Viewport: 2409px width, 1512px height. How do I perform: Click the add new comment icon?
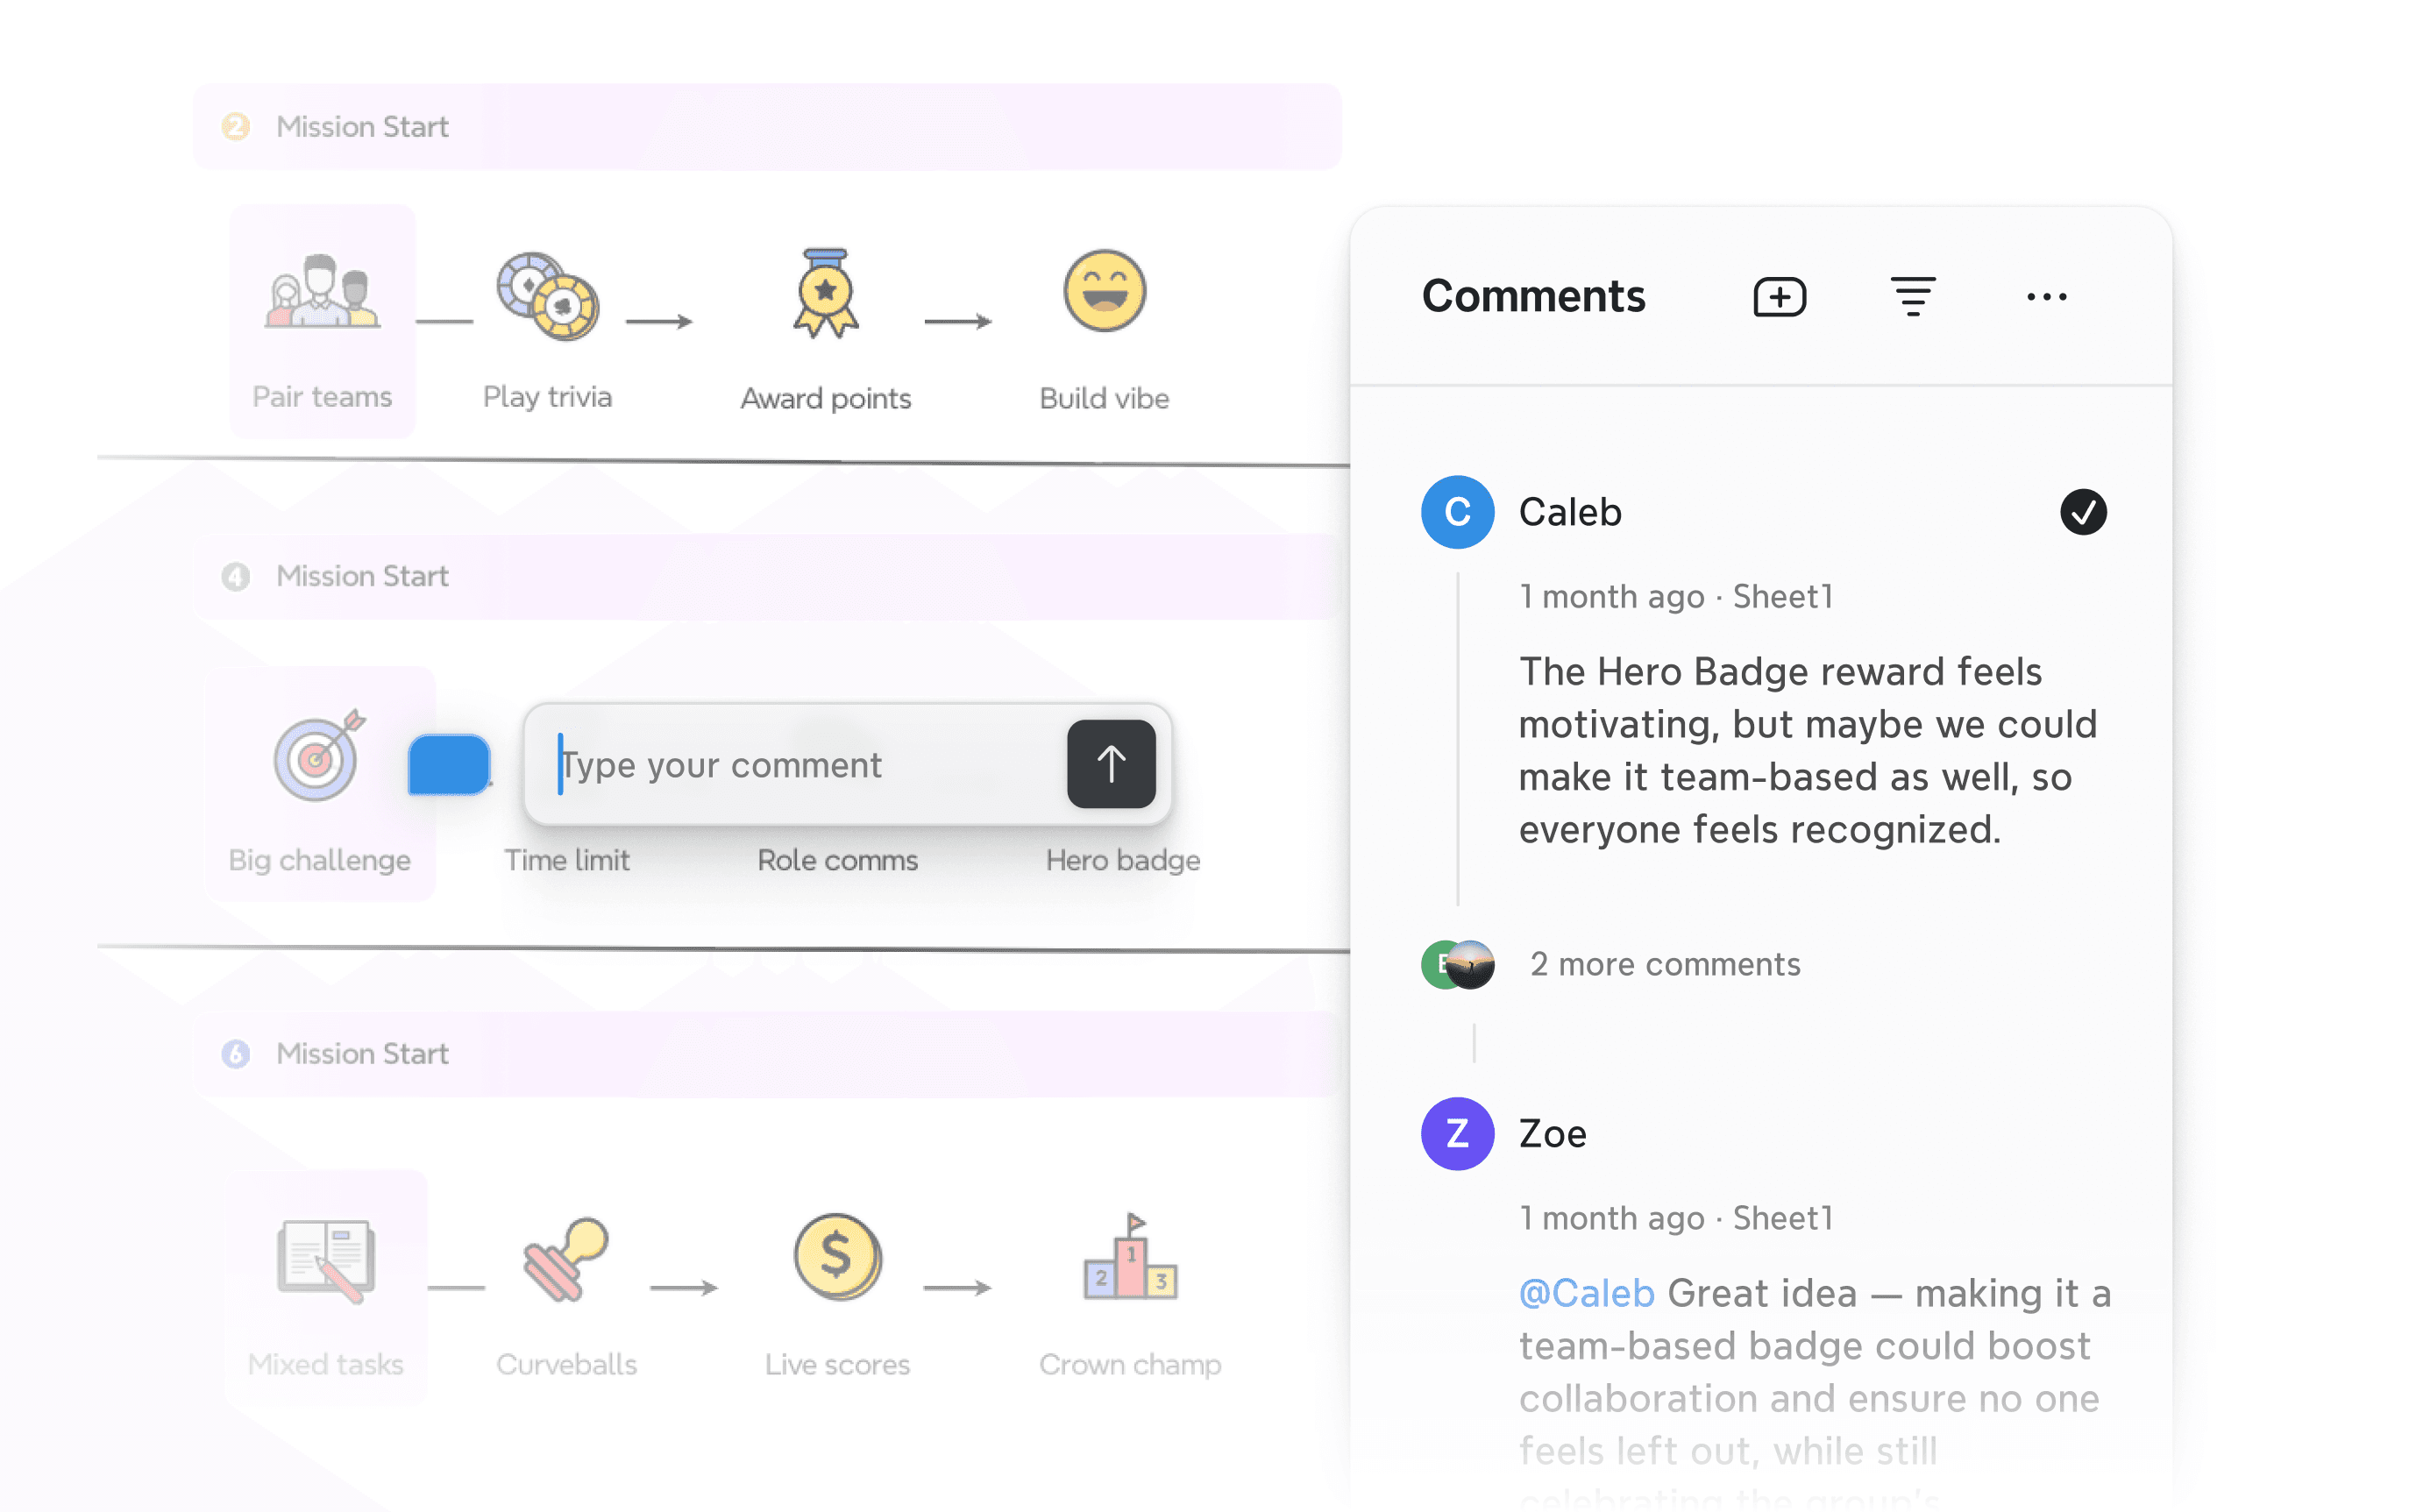[x=1779, y=297]
